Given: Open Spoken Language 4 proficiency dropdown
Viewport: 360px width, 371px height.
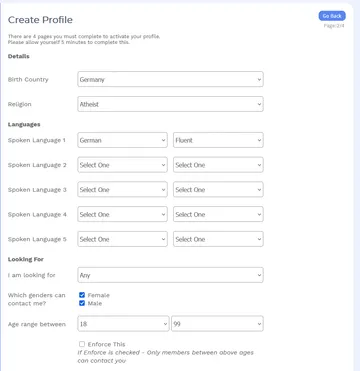Looking at the screenshot, I should click(218, 214).
